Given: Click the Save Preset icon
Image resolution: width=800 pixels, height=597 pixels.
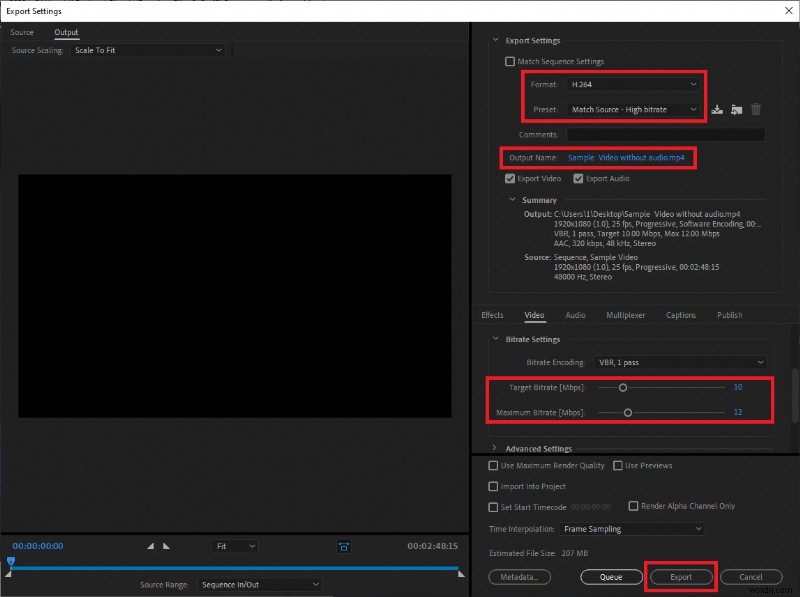Looking at the screenshot, I should tap(717, 109).
